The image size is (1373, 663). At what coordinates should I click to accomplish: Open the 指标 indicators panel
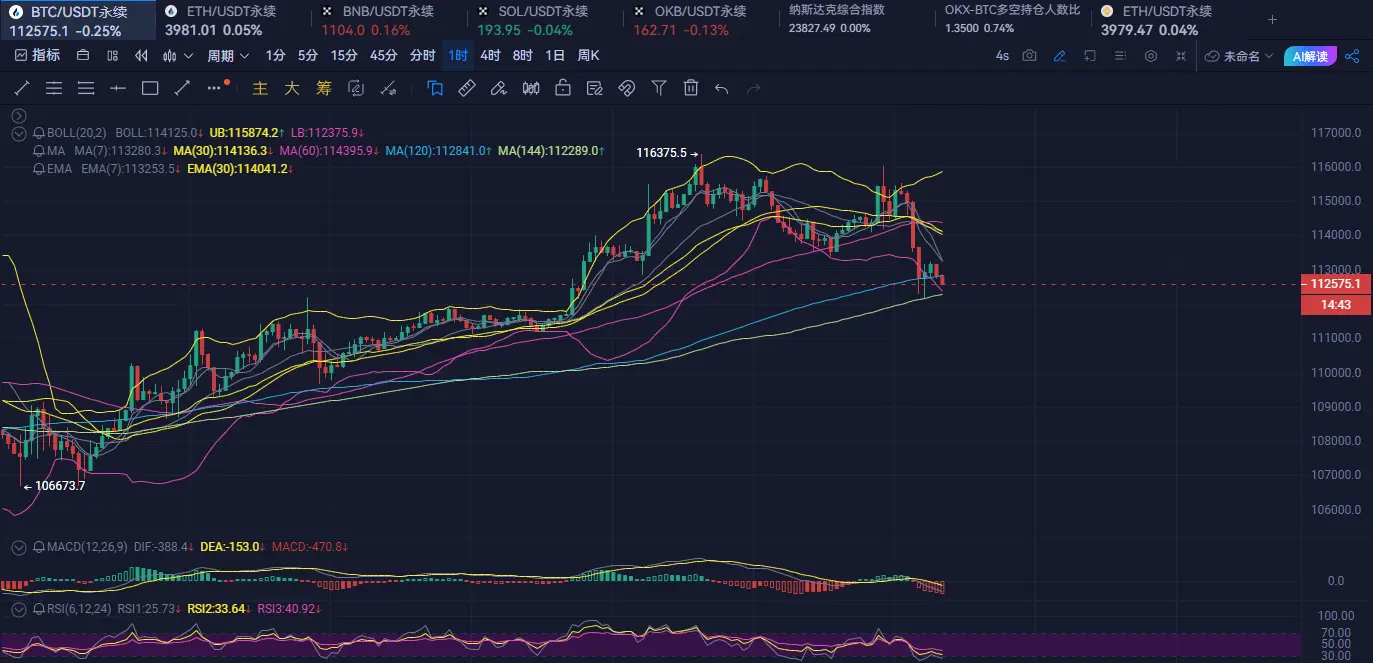tap(37, 56)
